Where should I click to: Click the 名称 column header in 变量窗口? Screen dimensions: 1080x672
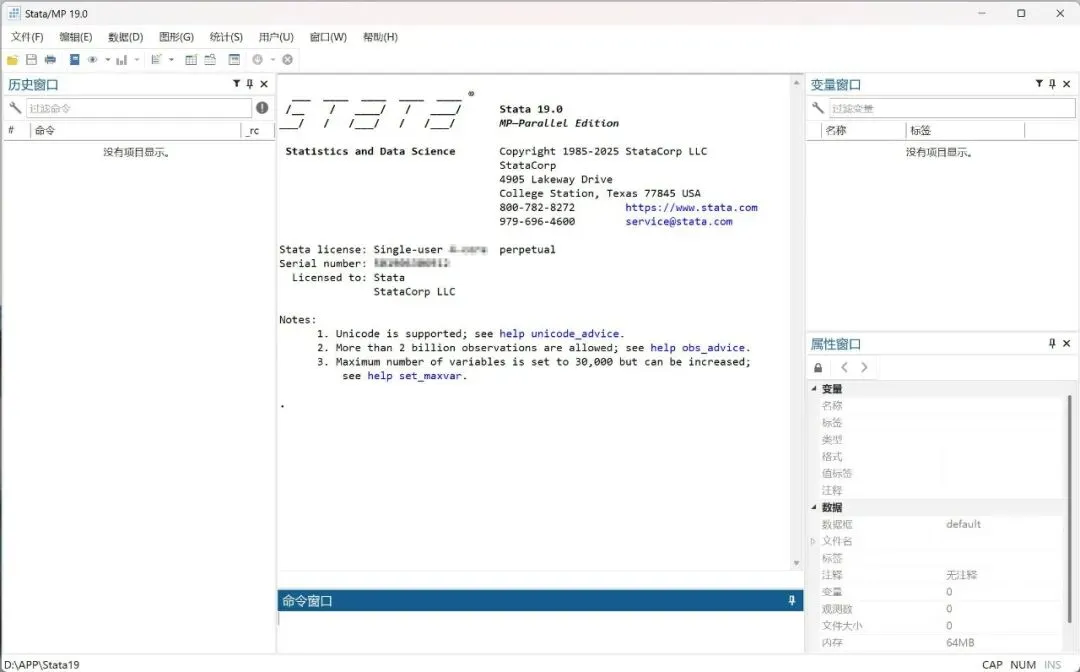864,130
